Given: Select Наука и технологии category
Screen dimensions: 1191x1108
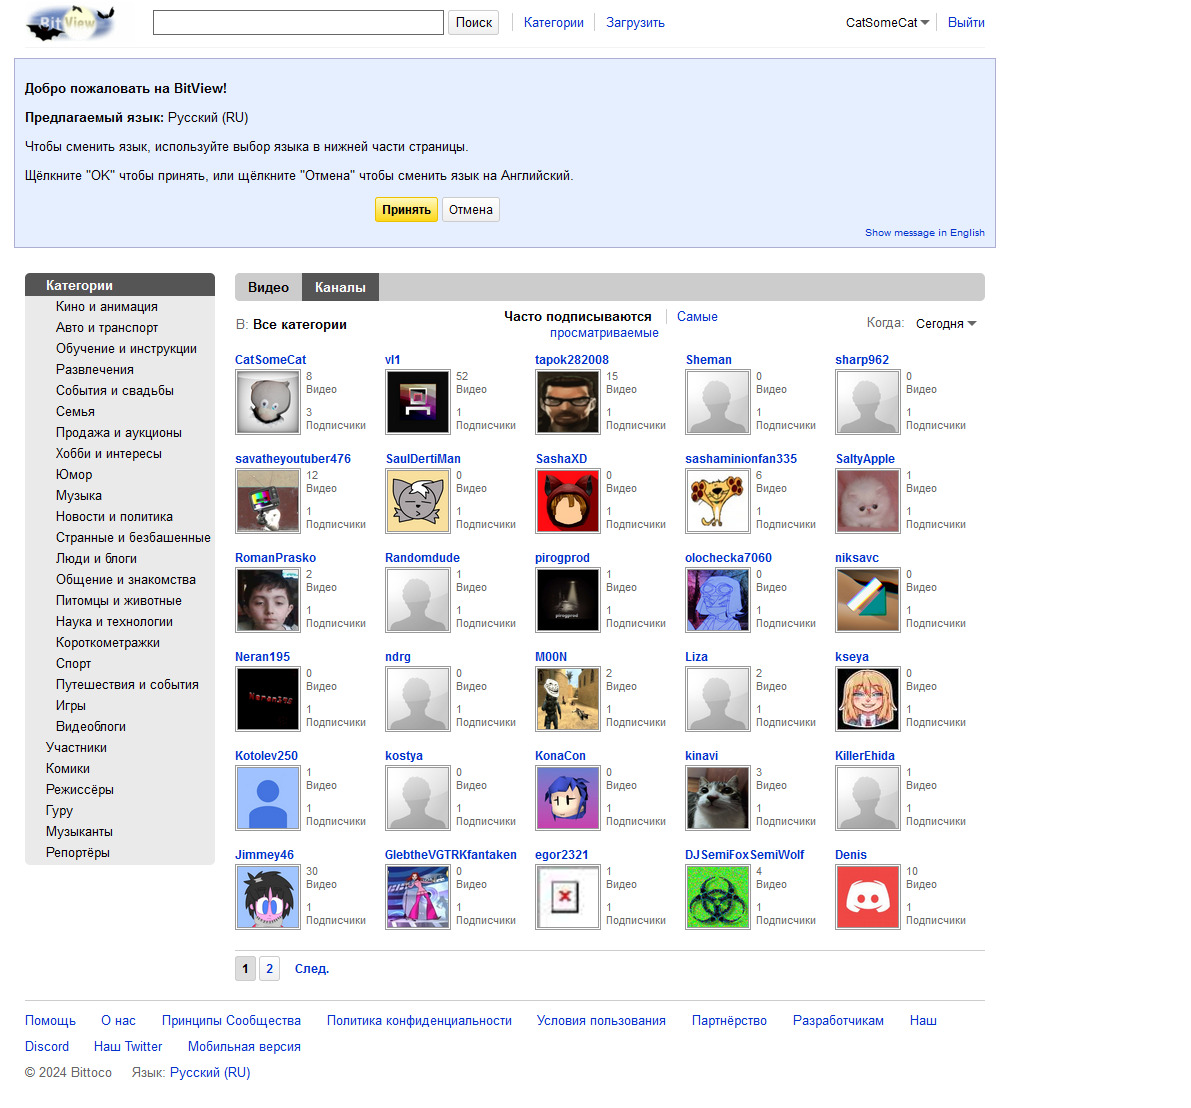Looking at the screenshot, I should pos(114,621).
